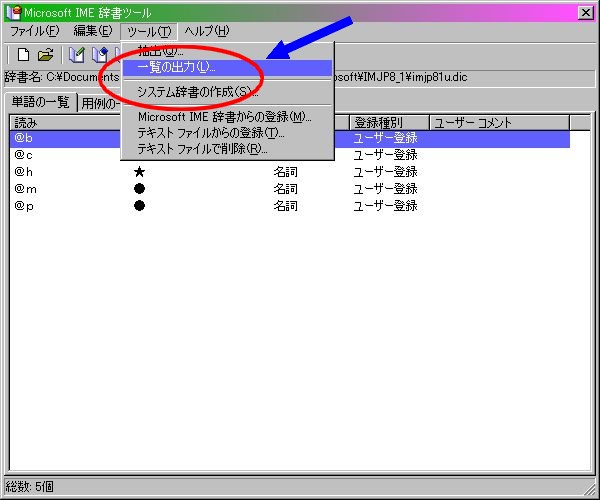Screen dimensions: 600x500
Task: Click ユーザー登録 in the @p row
Action: [385, 206]
